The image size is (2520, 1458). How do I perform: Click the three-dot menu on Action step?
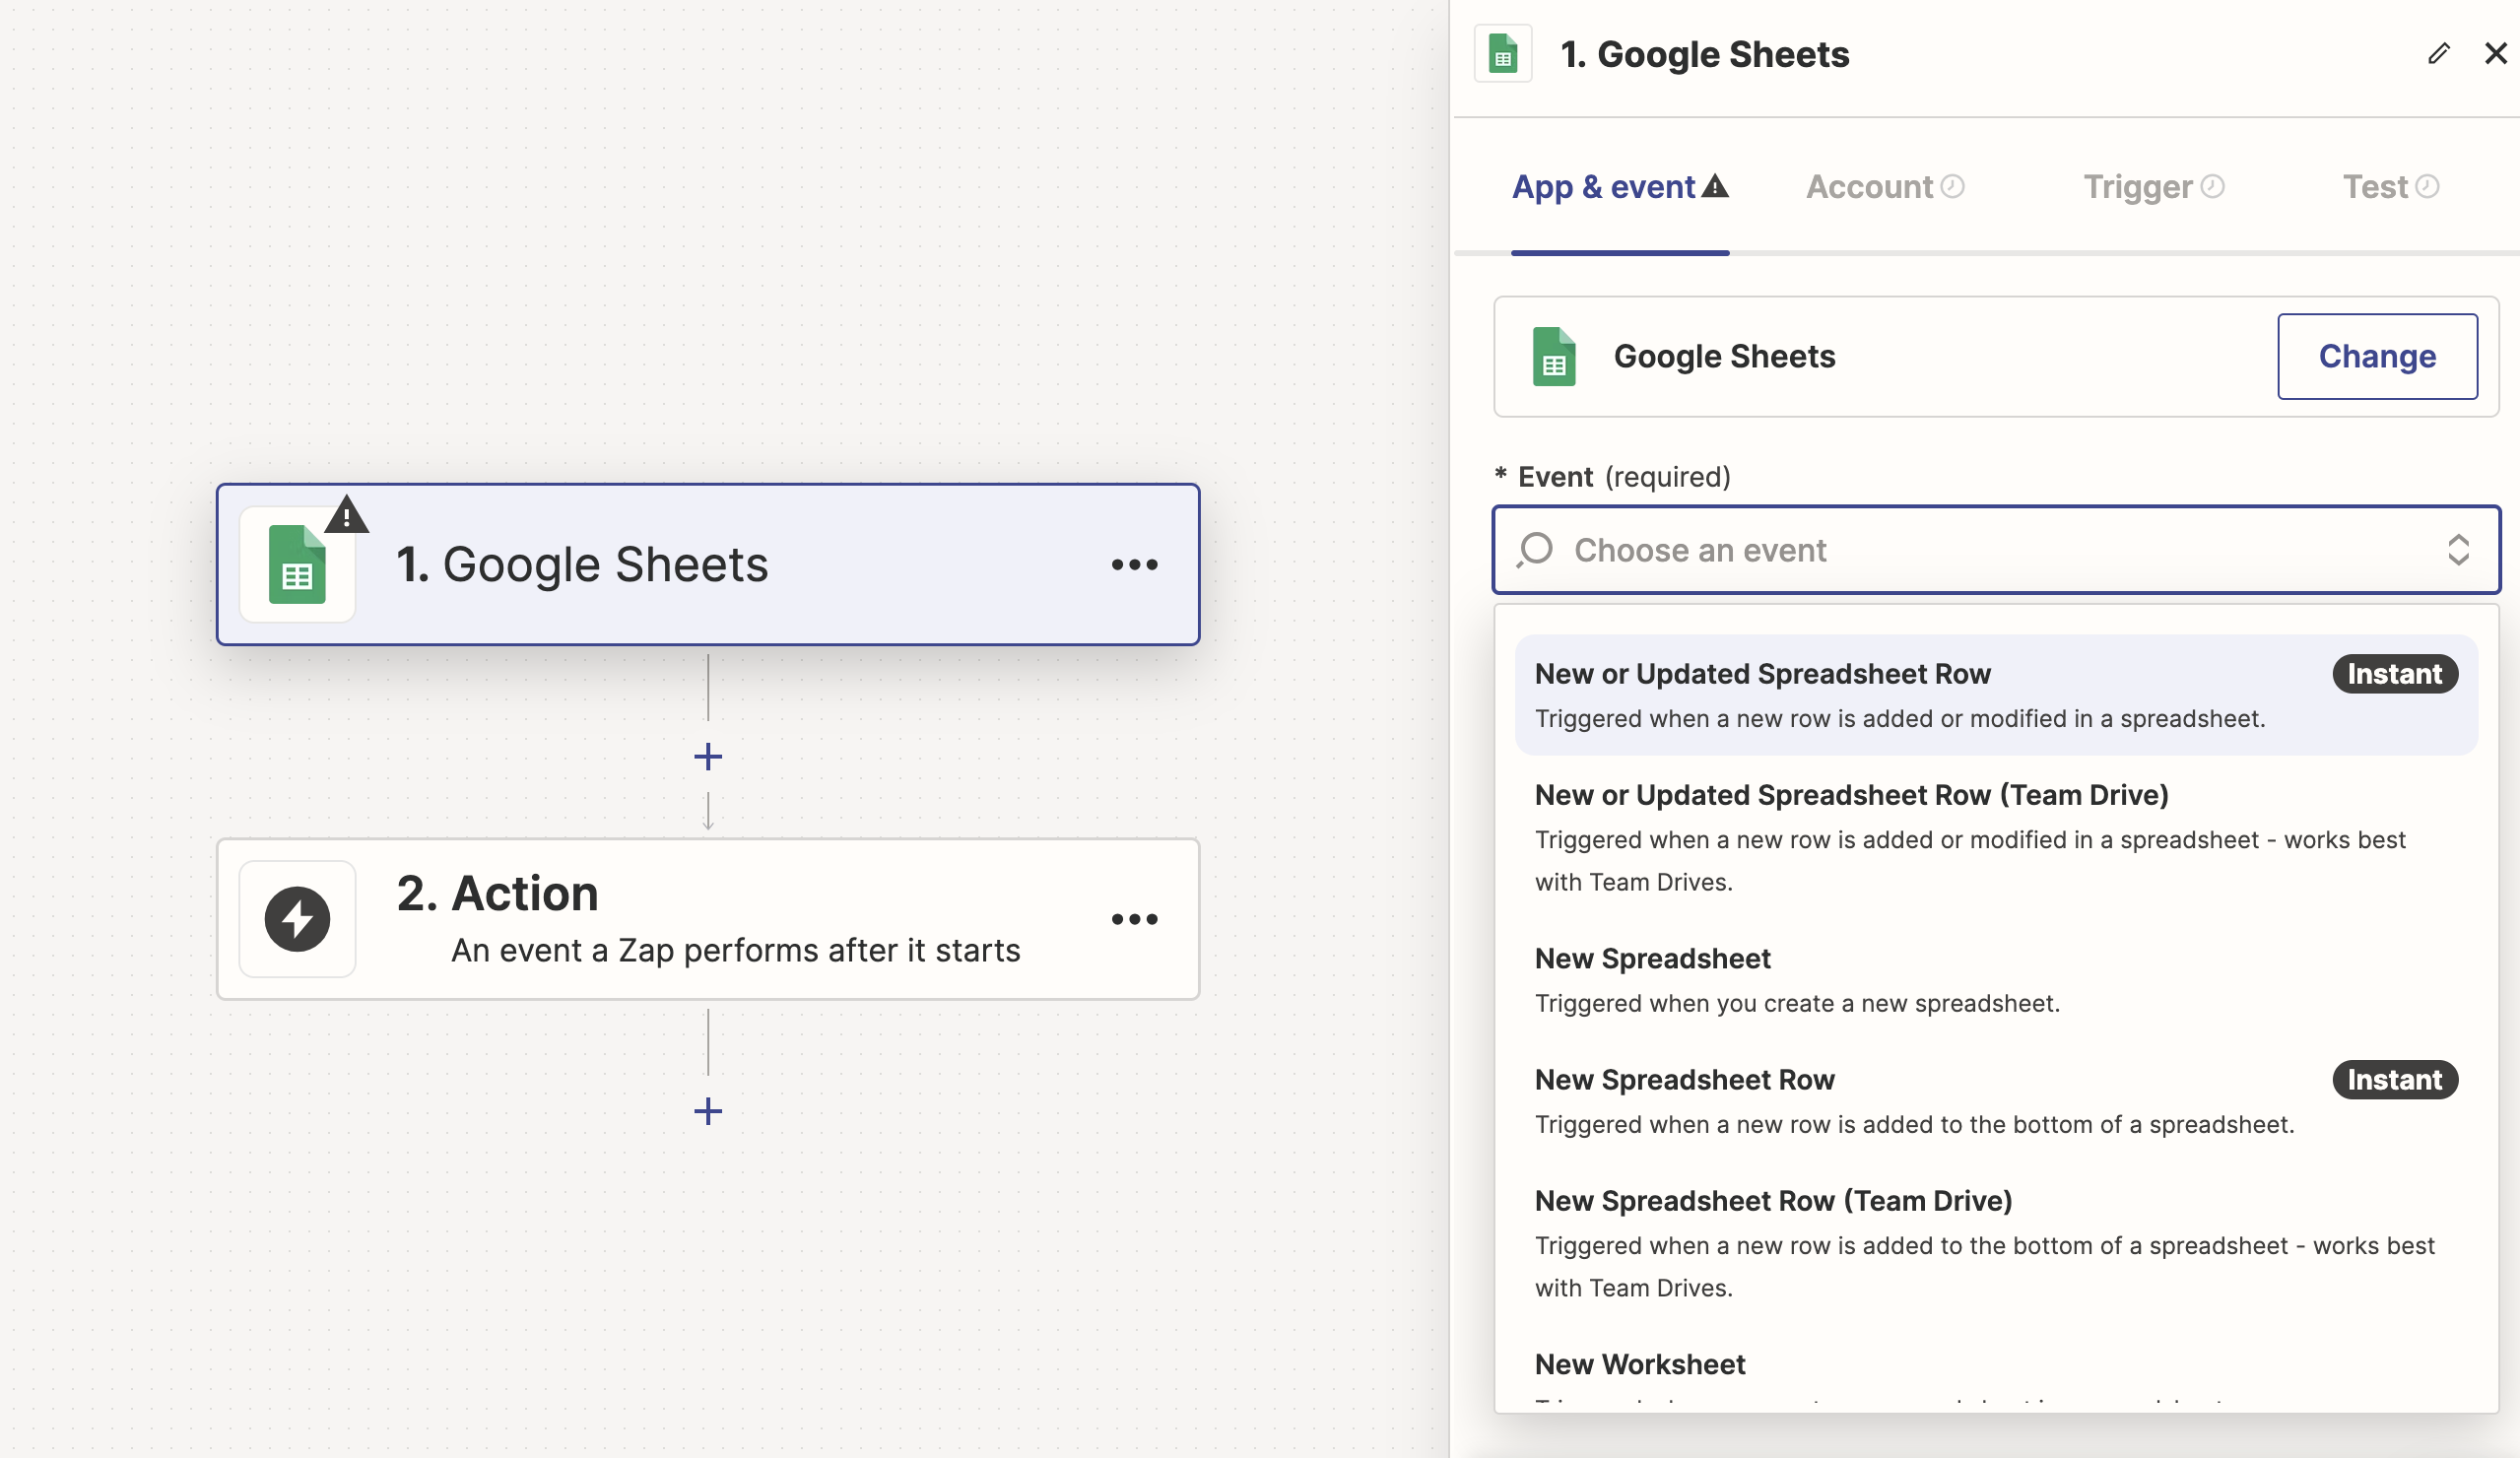click(x=1137, y=916)
